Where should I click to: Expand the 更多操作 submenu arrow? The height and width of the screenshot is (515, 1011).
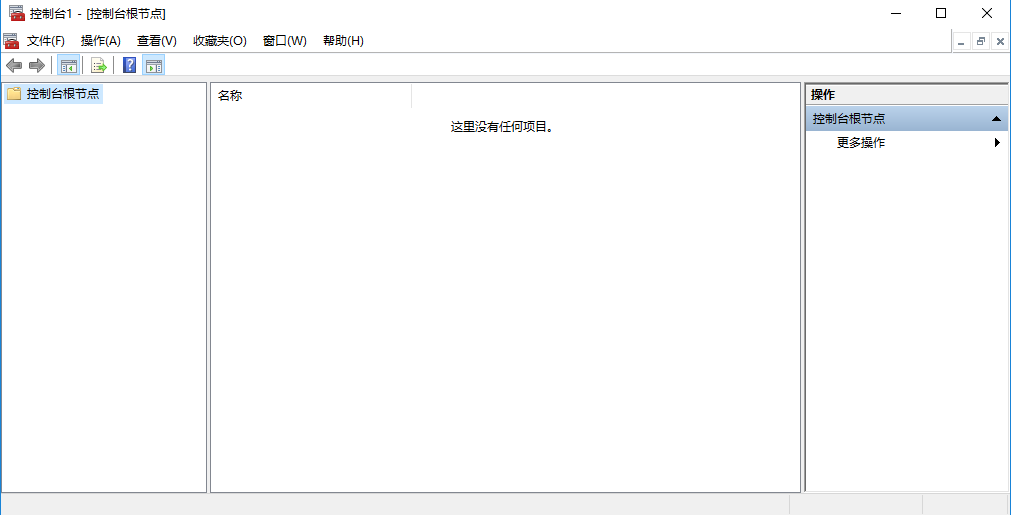pos(997,143)
